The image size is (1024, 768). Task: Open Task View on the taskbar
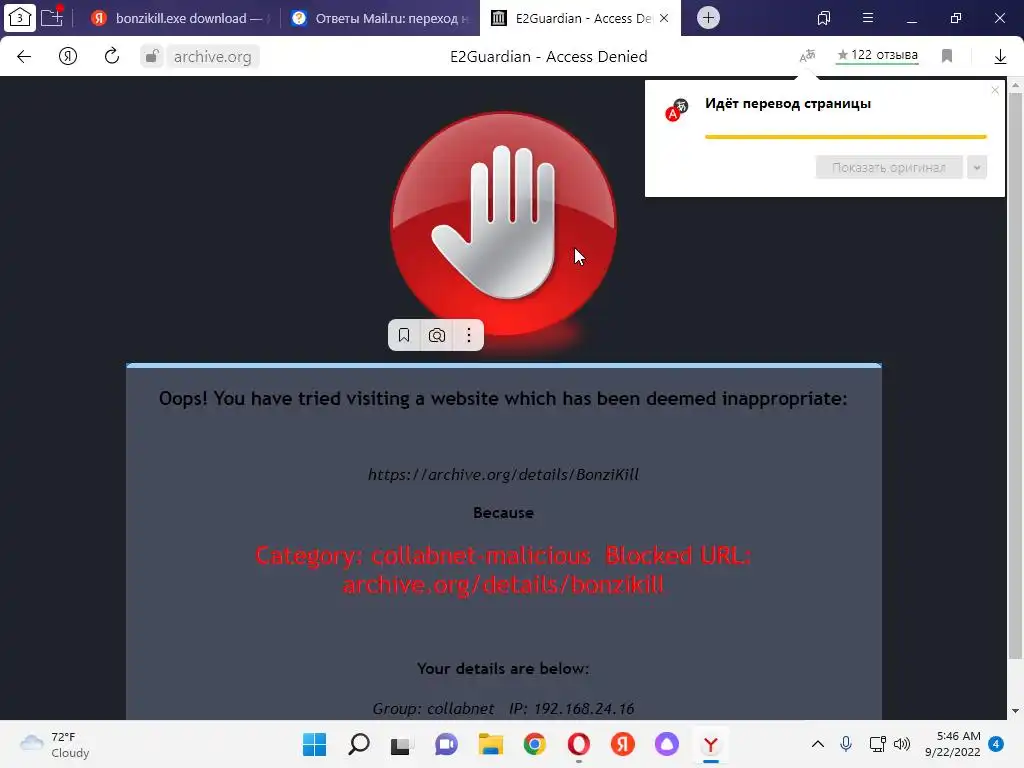tap(402, 744)
